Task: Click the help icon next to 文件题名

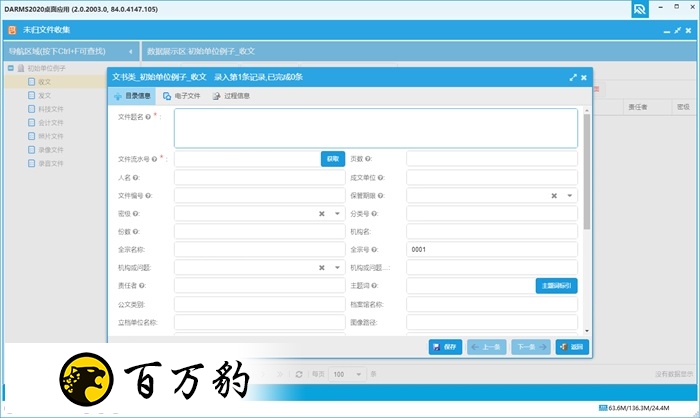Action: pos(149,116)
